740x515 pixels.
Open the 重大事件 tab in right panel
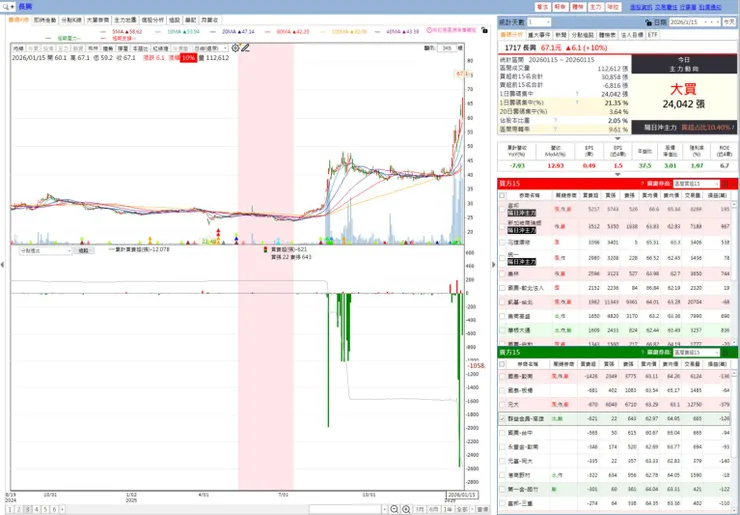pos(538,35)
